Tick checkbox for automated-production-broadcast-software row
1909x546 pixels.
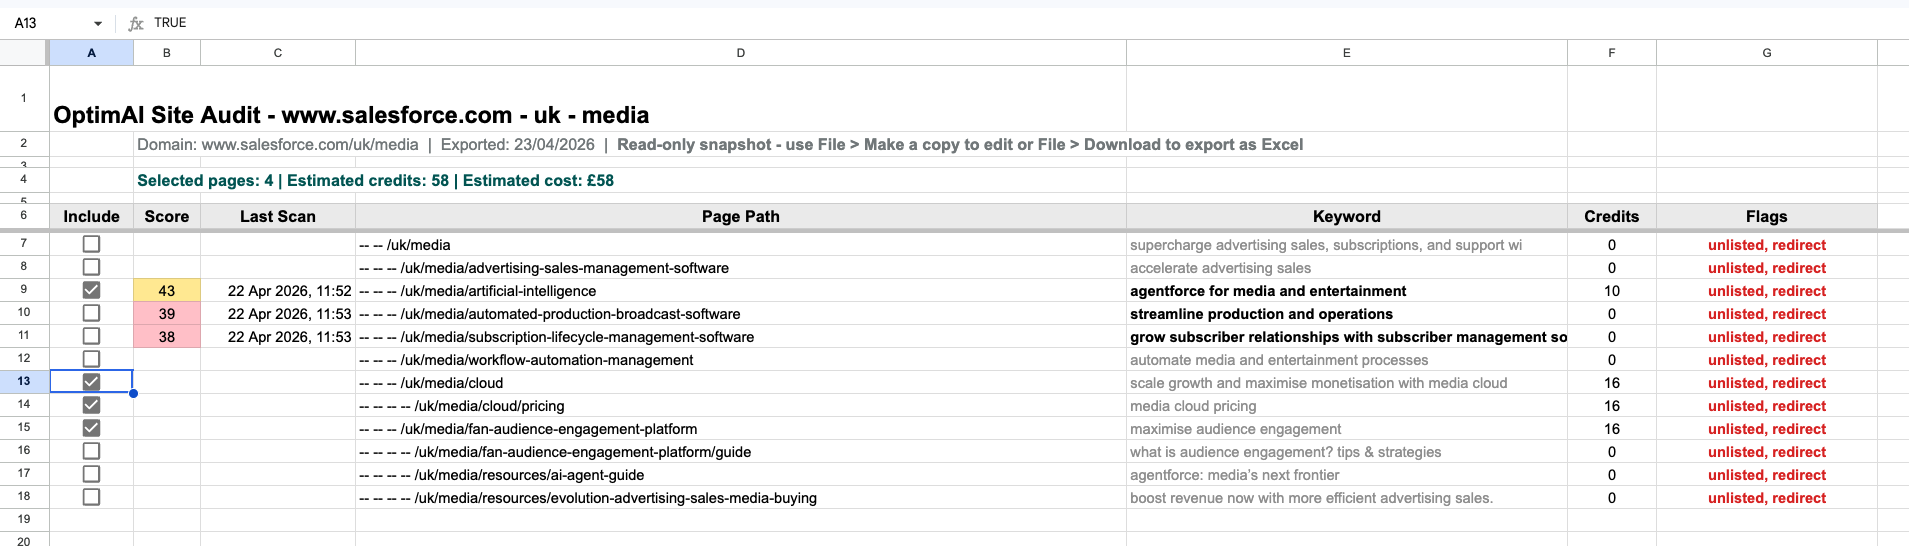[91, 313]
